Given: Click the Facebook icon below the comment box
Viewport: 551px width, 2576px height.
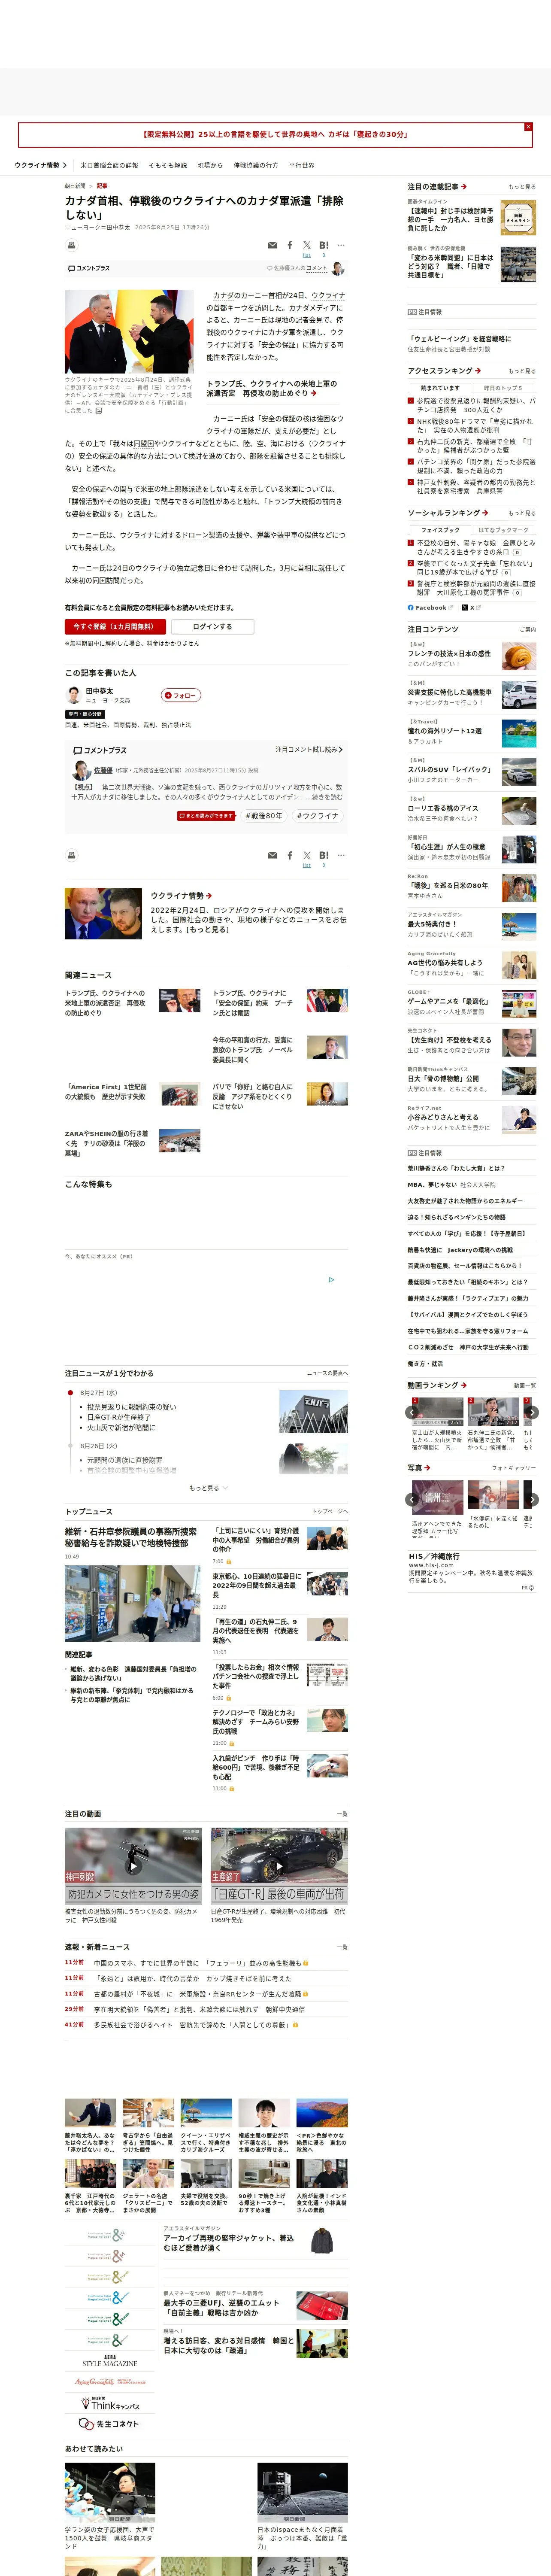Looking at the screenshot, I should point(290,855).
